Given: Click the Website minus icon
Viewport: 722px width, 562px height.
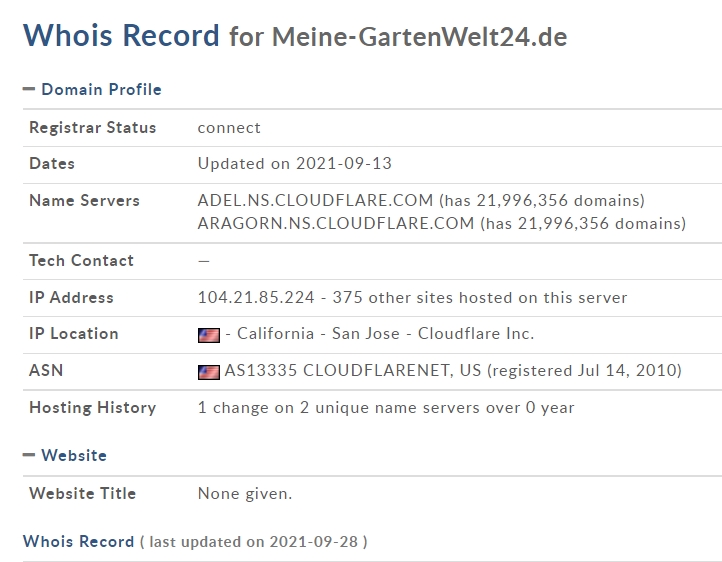Looking at the screenshot, I should (x=29, y=455).
